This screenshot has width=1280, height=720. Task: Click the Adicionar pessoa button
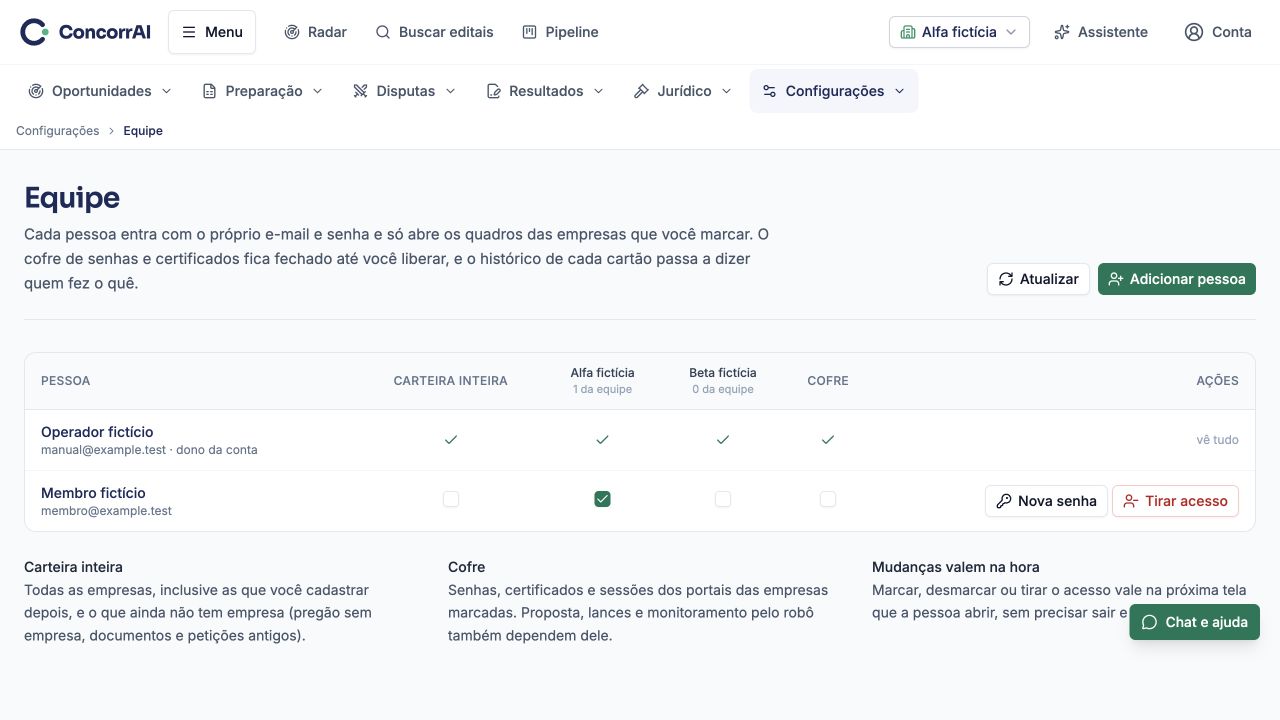1177,279
